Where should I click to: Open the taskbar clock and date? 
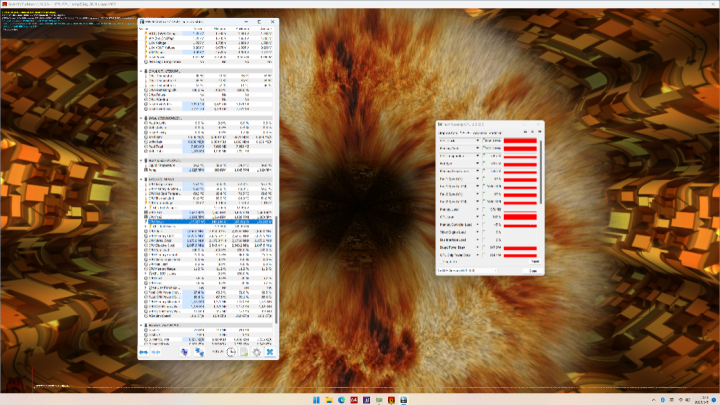[x=703, y=400]
